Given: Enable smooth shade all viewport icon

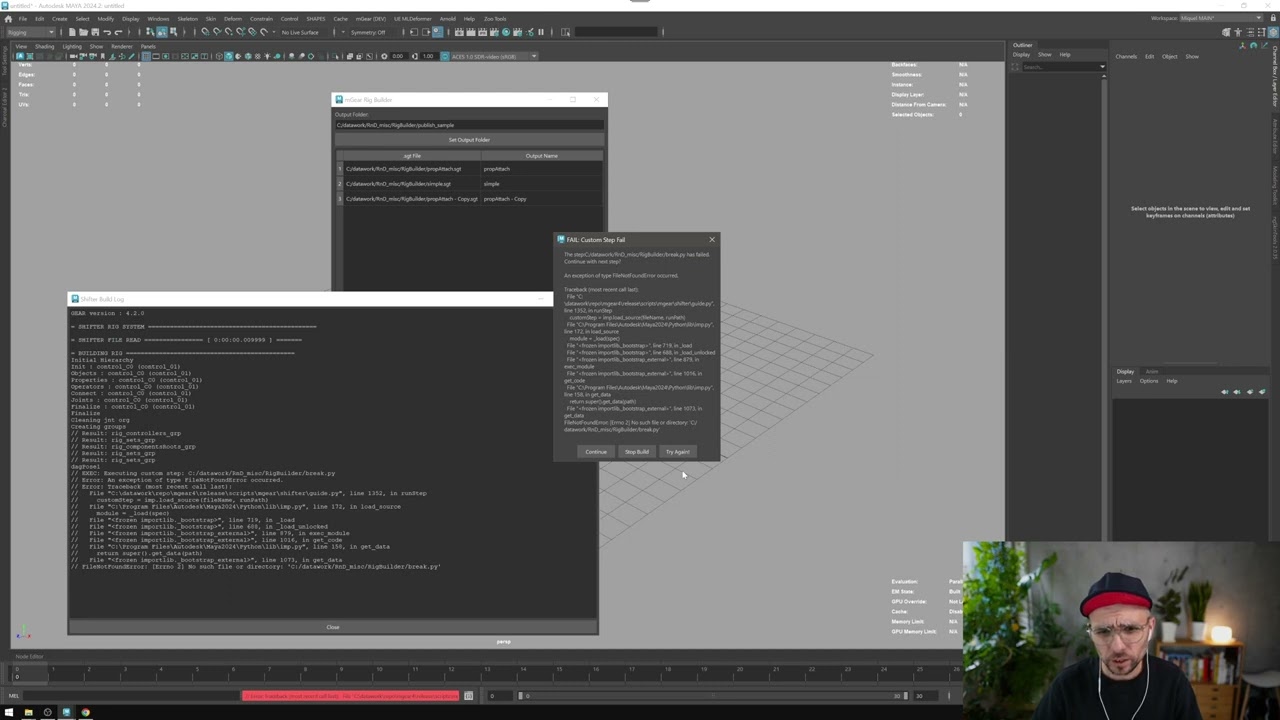Looking at the screenshot, I should click(228, 56).
